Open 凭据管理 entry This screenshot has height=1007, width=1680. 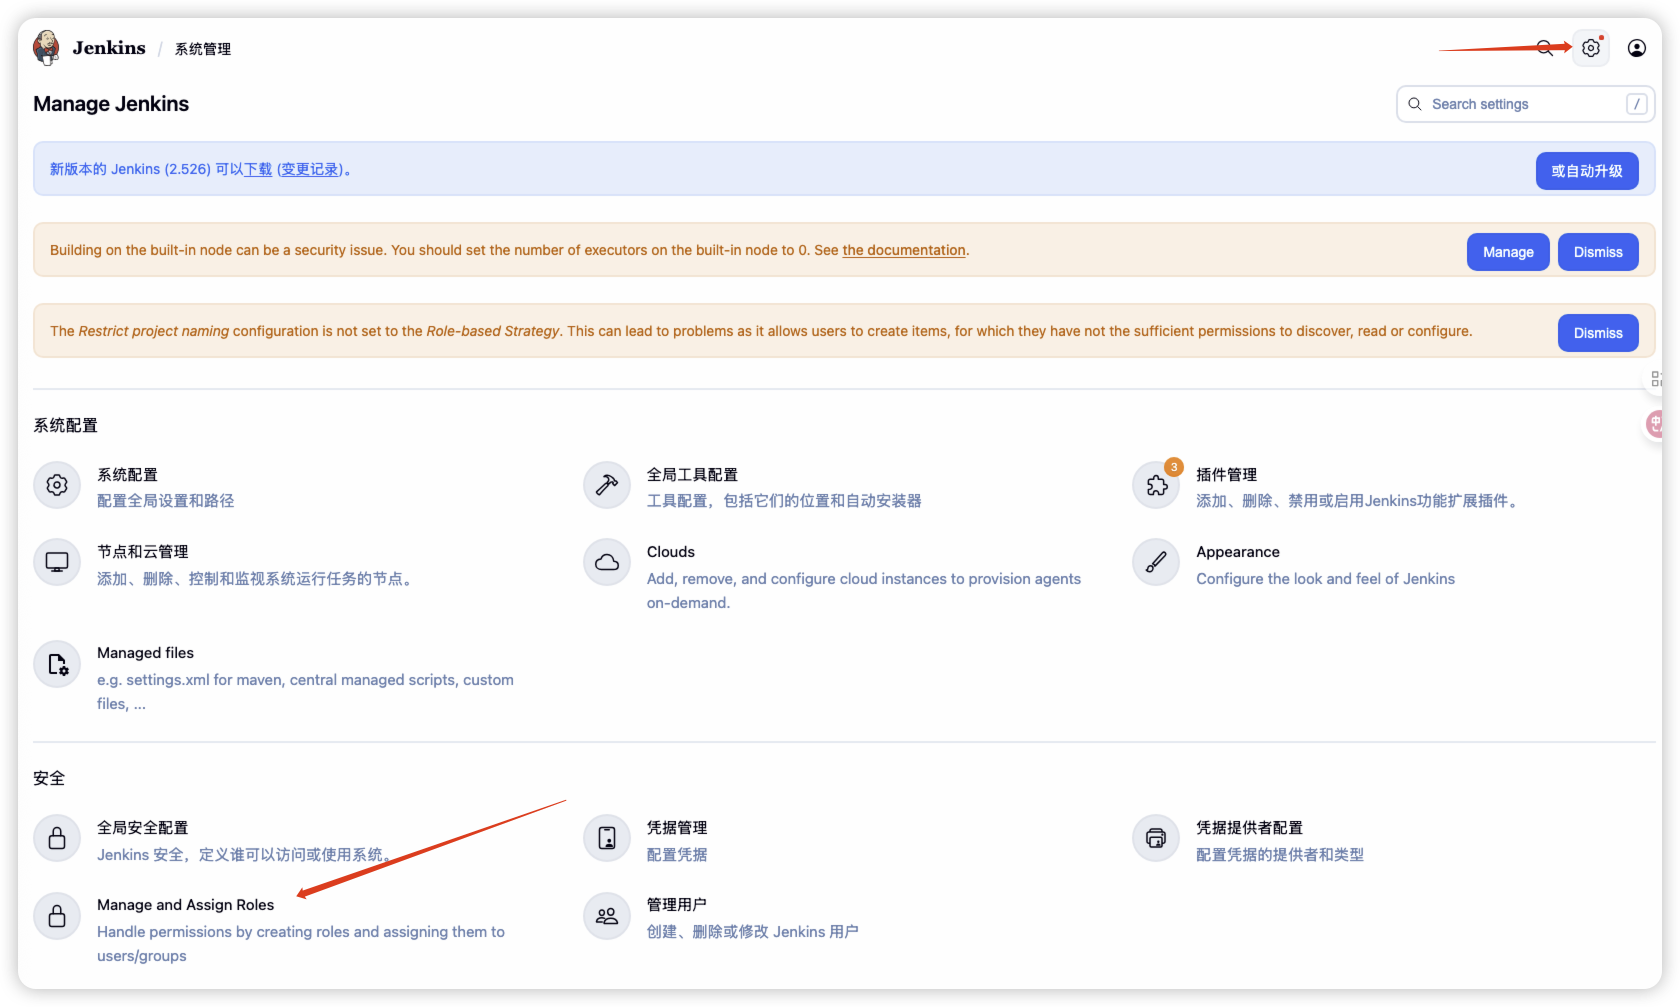(677, 827)
